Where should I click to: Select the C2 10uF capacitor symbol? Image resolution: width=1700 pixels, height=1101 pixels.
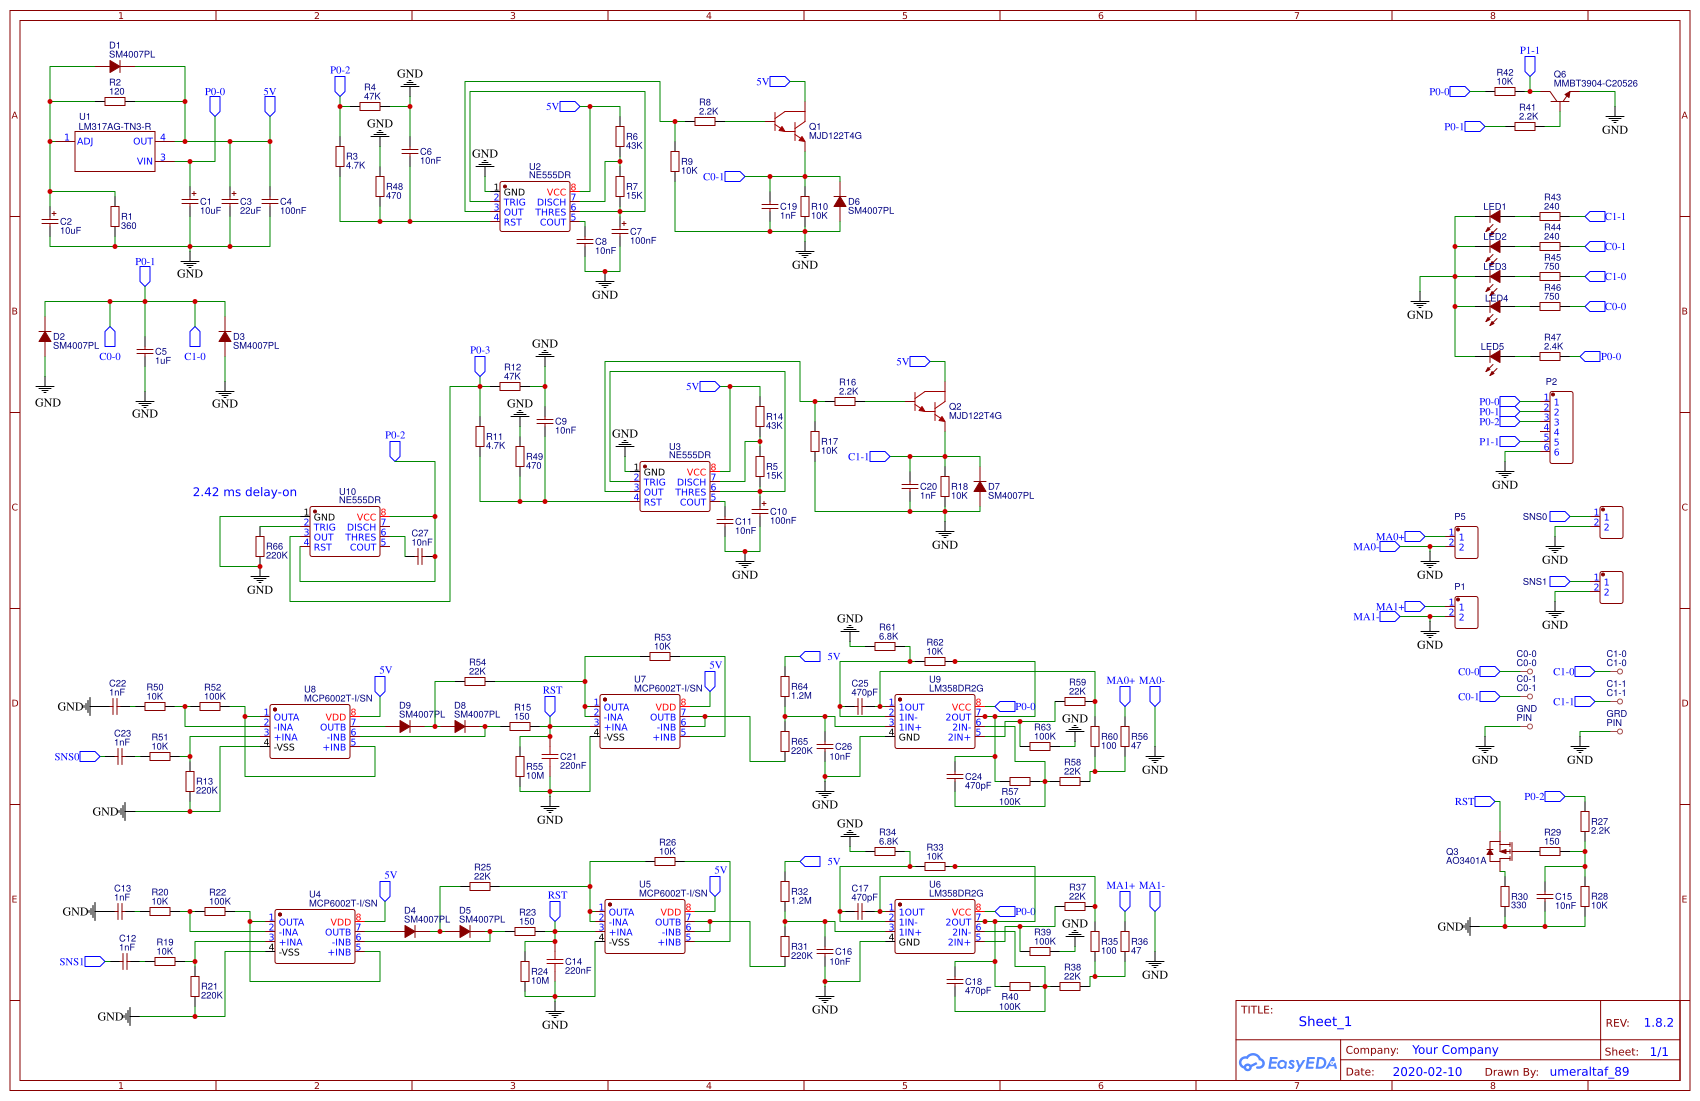[x=50, y=221]
